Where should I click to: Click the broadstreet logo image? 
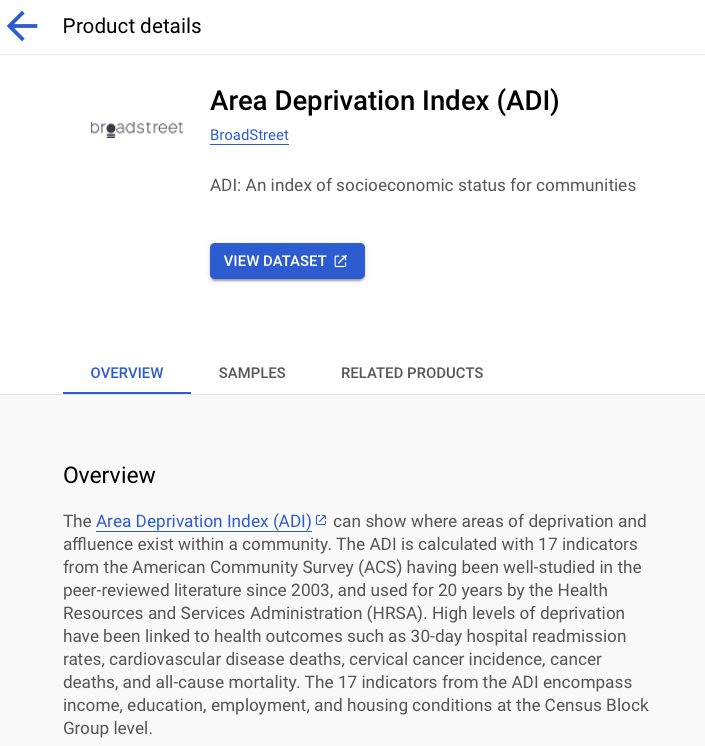click(137, 128)
